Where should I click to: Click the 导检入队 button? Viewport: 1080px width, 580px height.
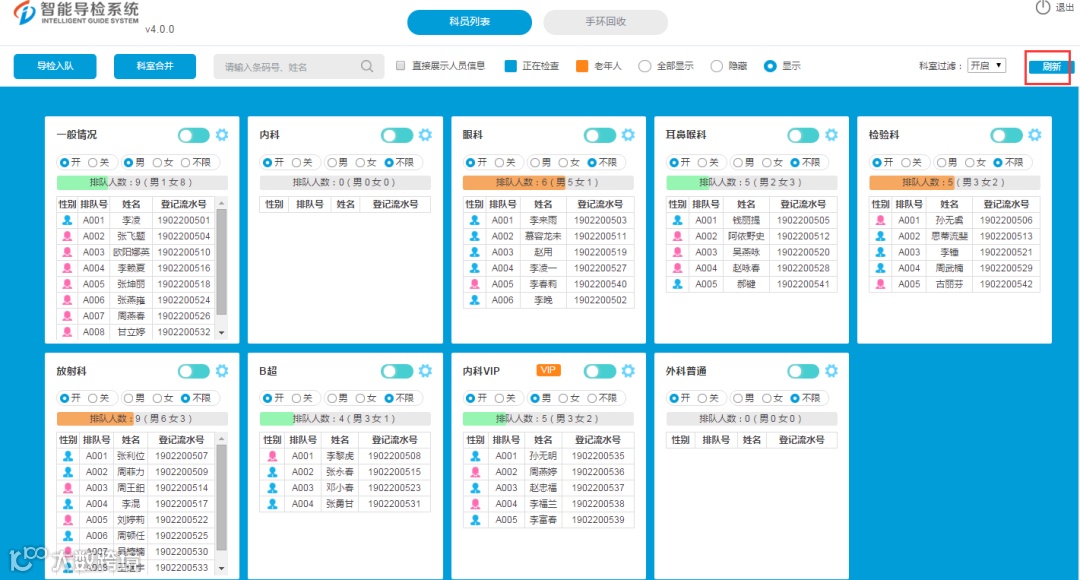pos(55,66)
